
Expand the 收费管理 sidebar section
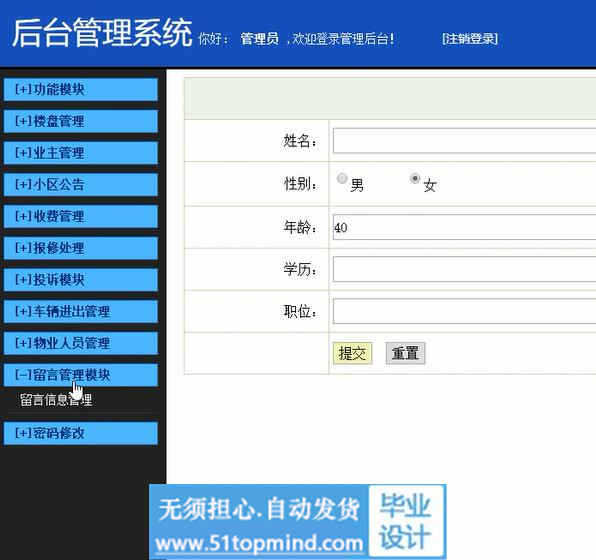[81, 216]
